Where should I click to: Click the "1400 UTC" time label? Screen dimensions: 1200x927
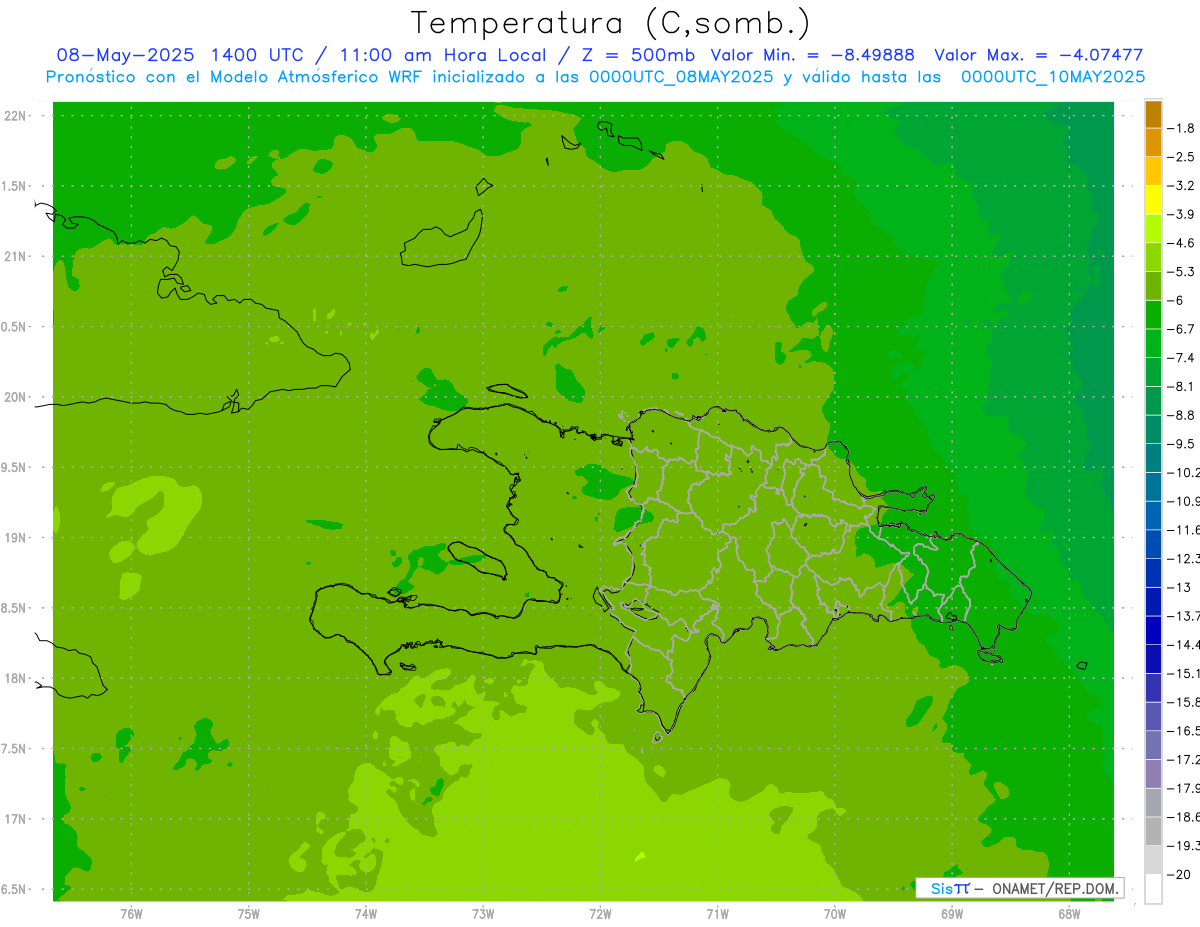256,56
